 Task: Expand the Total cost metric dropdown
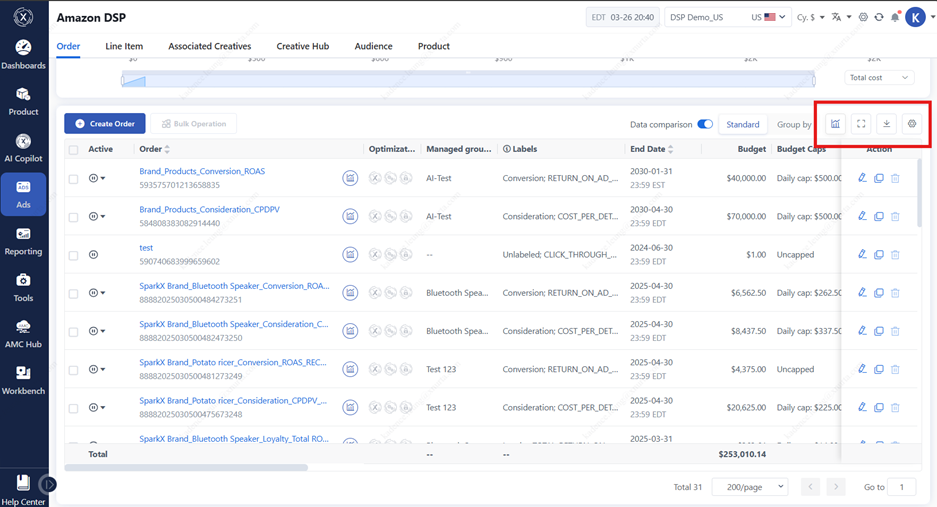coord(879,77)
